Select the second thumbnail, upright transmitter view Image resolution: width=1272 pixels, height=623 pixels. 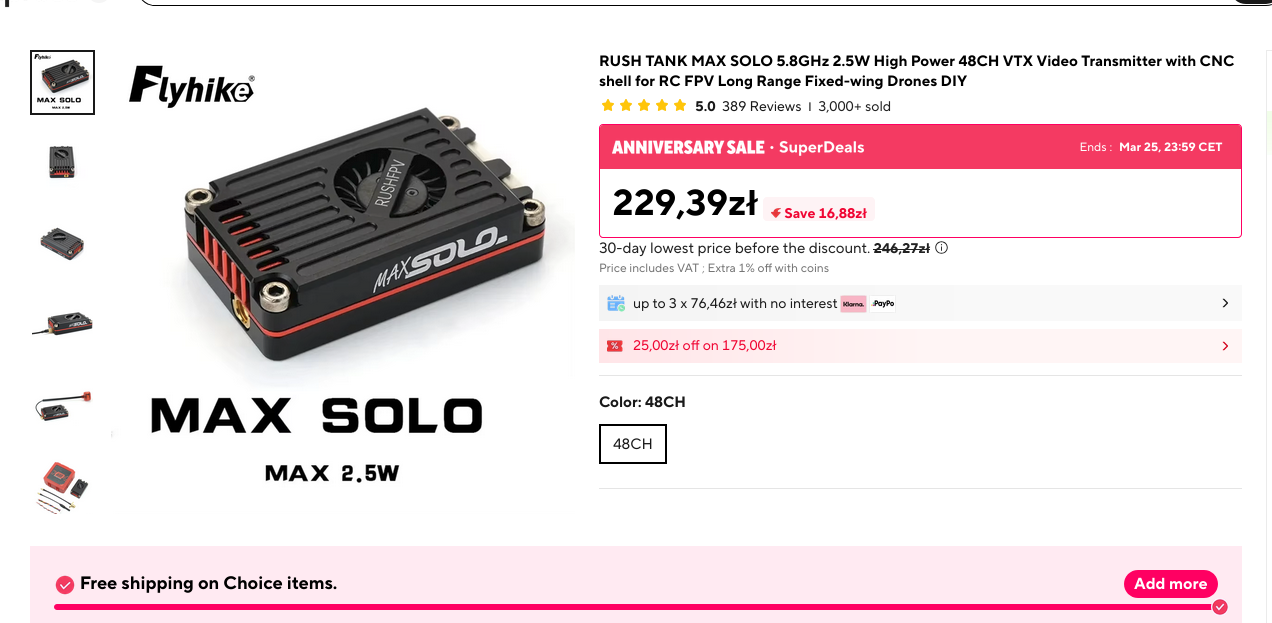click(x=63, y=162)
